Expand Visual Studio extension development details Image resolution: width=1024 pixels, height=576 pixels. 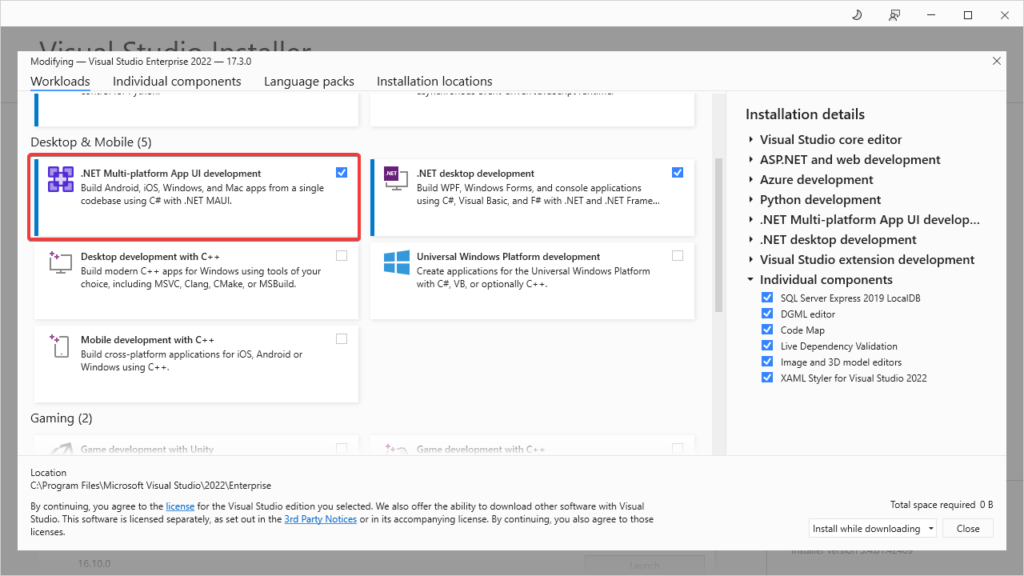pyautogui.click(x=751, y=259)
